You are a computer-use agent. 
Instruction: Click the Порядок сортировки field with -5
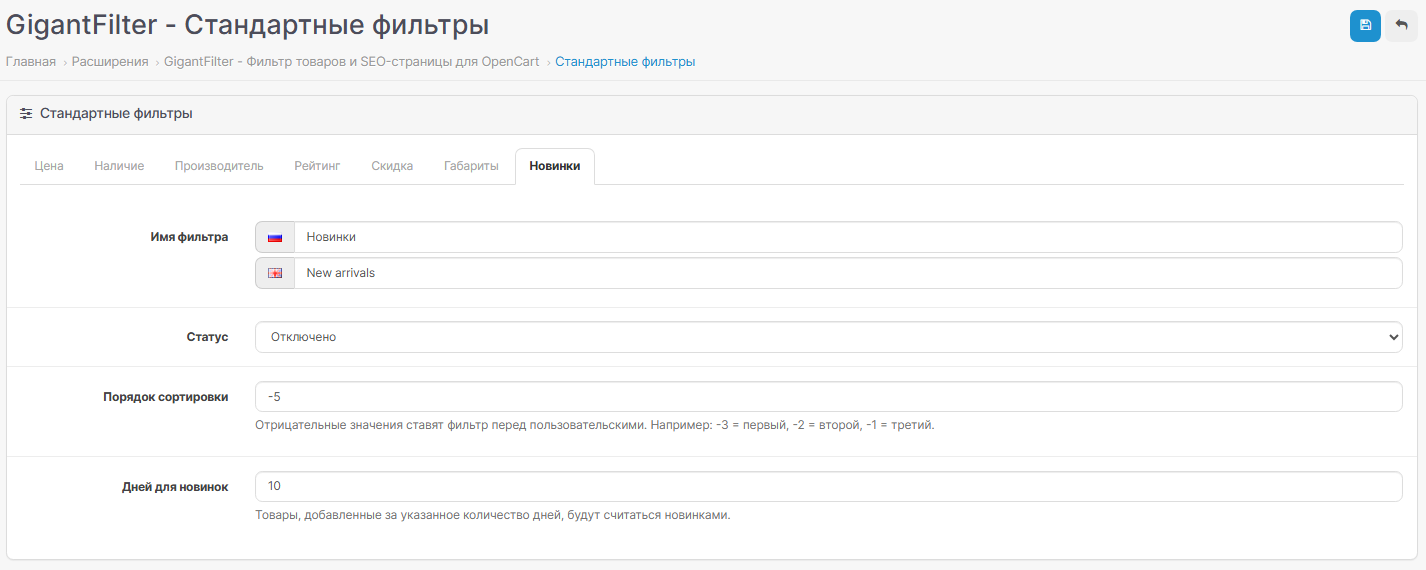(829, 397)
